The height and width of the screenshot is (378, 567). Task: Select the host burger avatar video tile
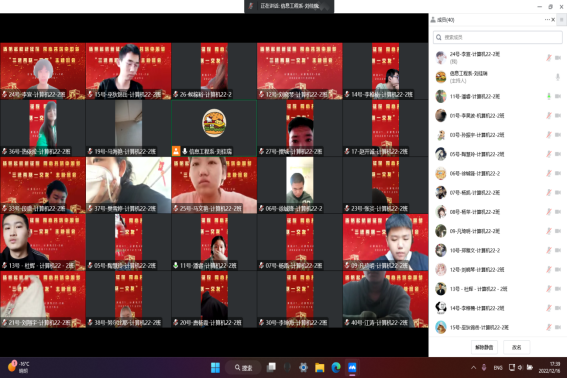pyautogui.click(x=214, y=128)
